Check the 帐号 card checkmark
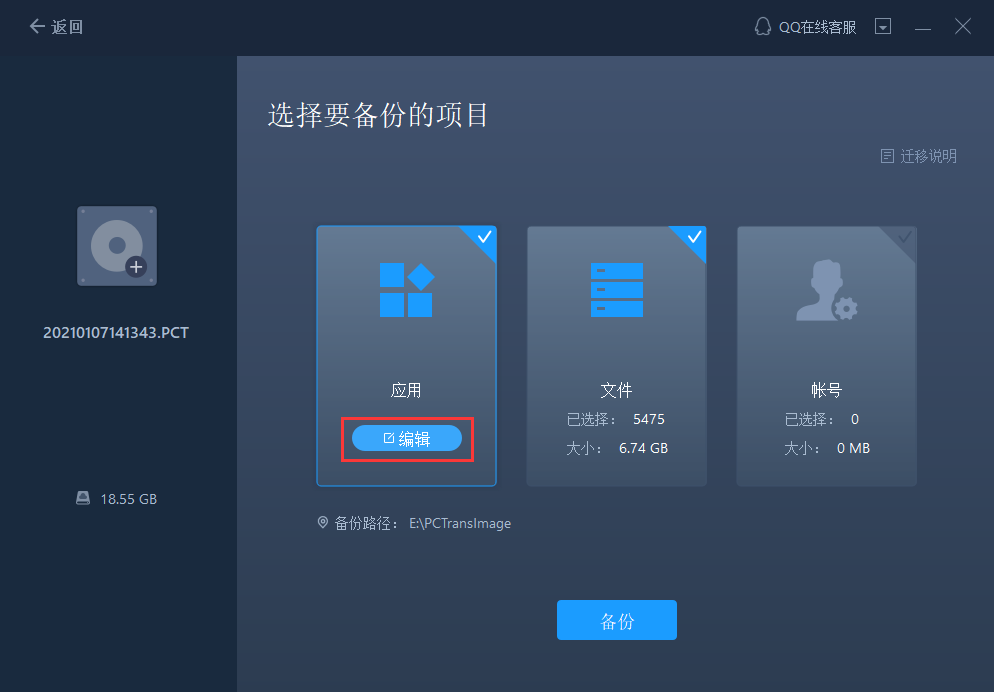Image resolution: width=994 pixels, height=692 pixels. click(904, 238)
